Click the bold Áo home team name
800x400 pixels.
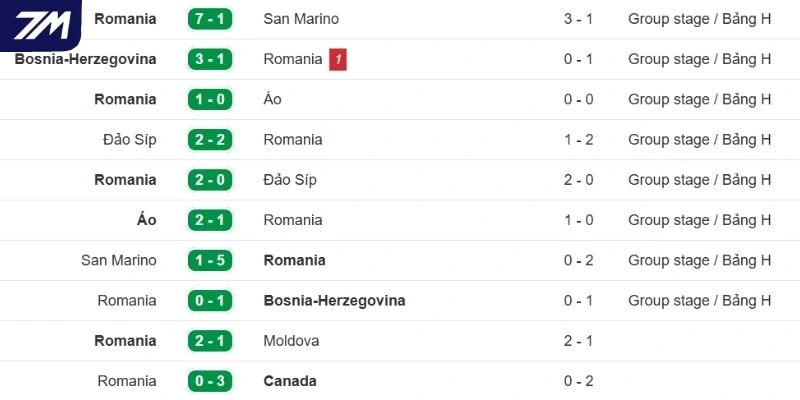(x=147, y=220)
